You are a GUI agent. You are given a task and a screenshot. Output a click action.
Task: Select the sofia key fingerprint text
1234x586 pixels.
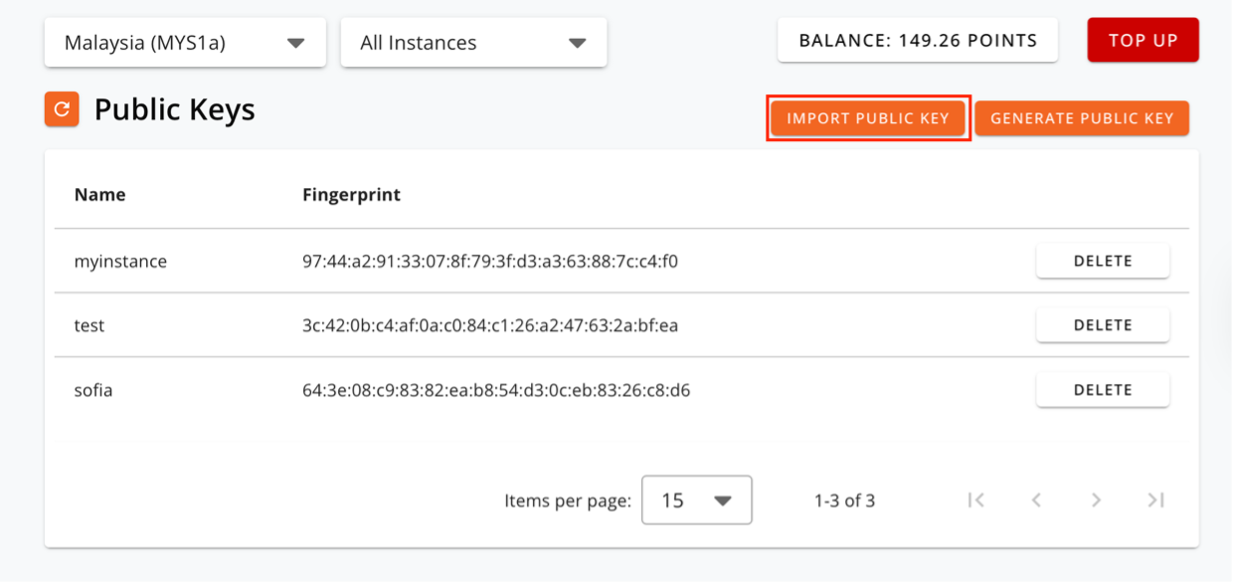click(496, 390)
